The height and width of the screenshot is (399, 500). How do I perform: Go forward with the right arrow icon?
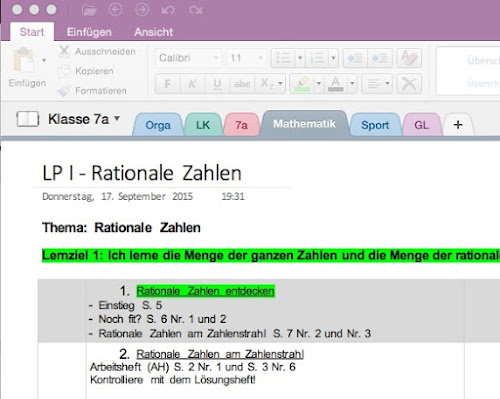click(x=142, y=10)
